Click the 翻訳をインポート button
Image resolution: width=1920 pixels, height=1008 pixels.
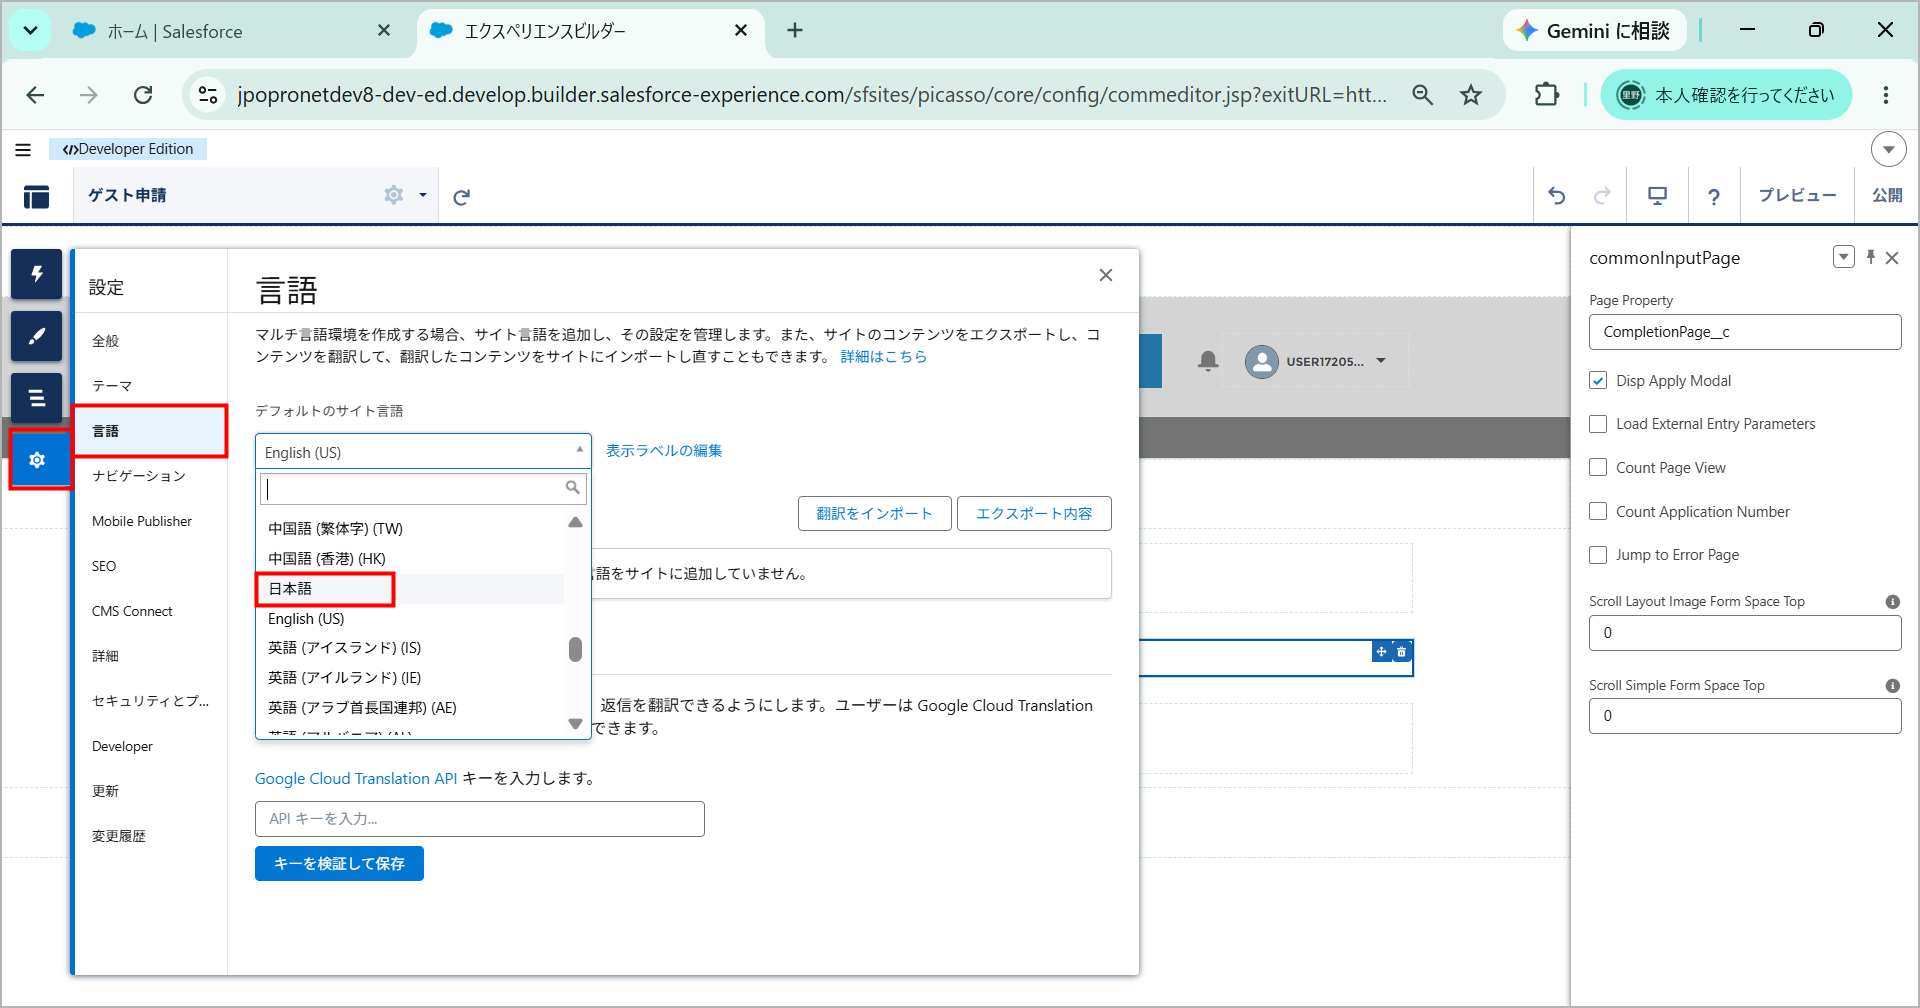[874, 513]
